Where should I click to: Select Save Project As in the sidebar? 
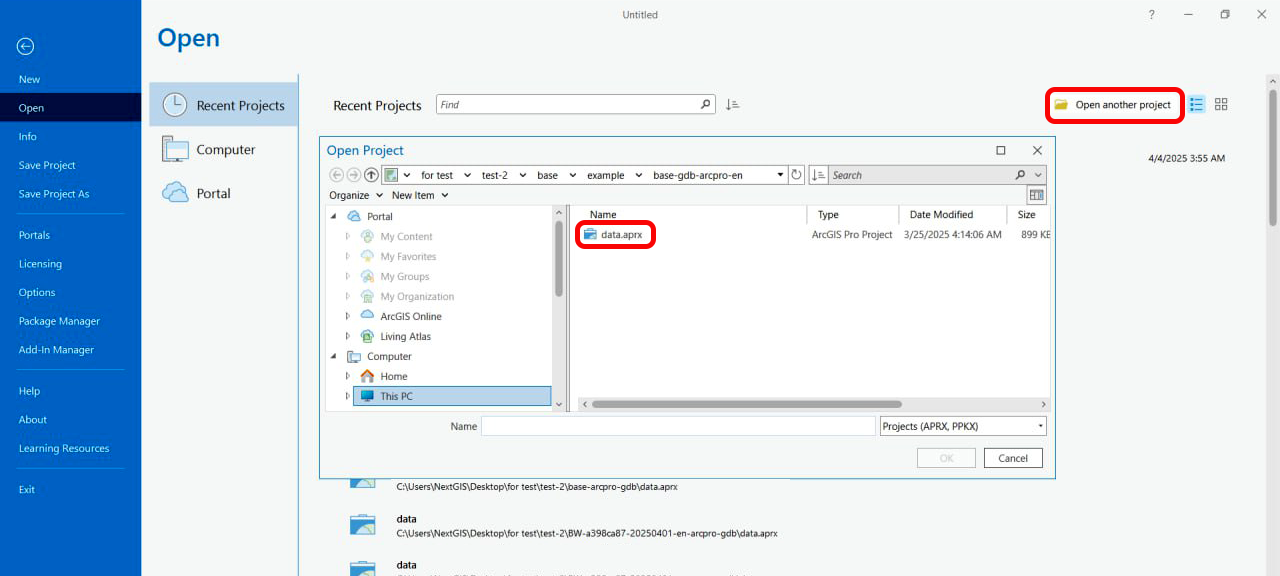(54, 194)
